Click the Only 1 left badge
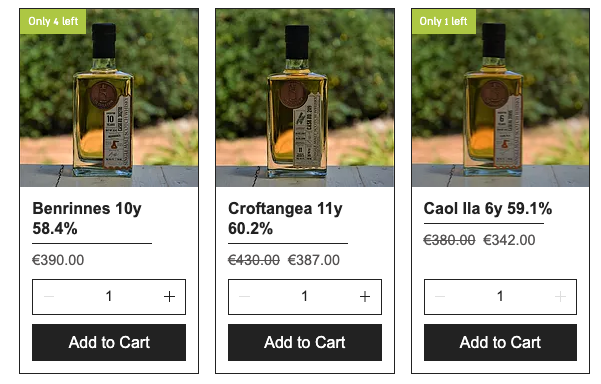Screen dimensions: 601x384 click(x=443, y=21)
